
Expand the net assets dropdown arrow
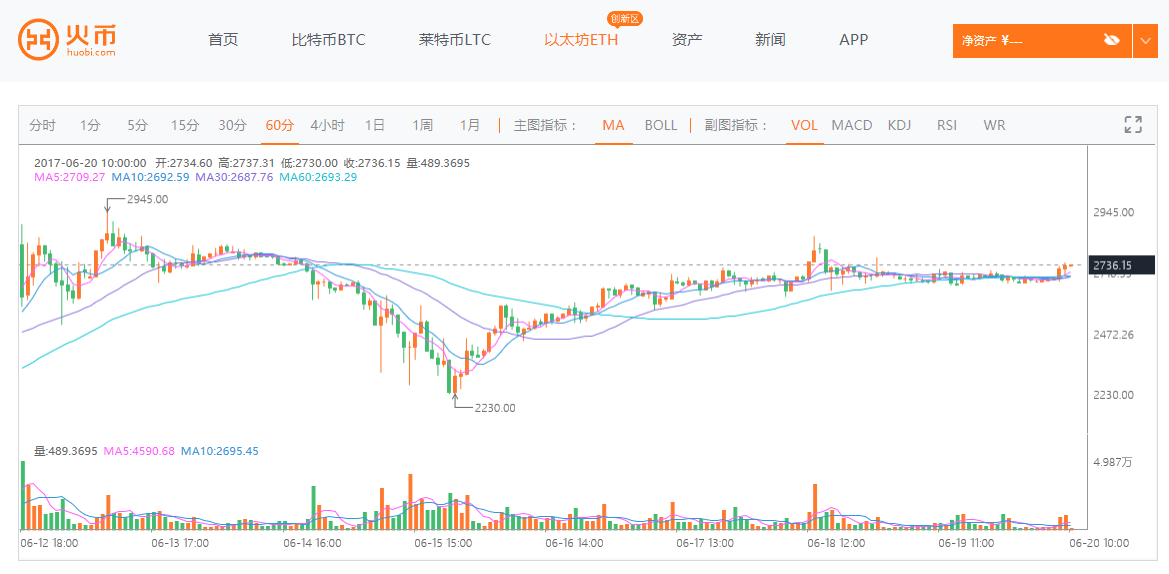pos(1145,41)
